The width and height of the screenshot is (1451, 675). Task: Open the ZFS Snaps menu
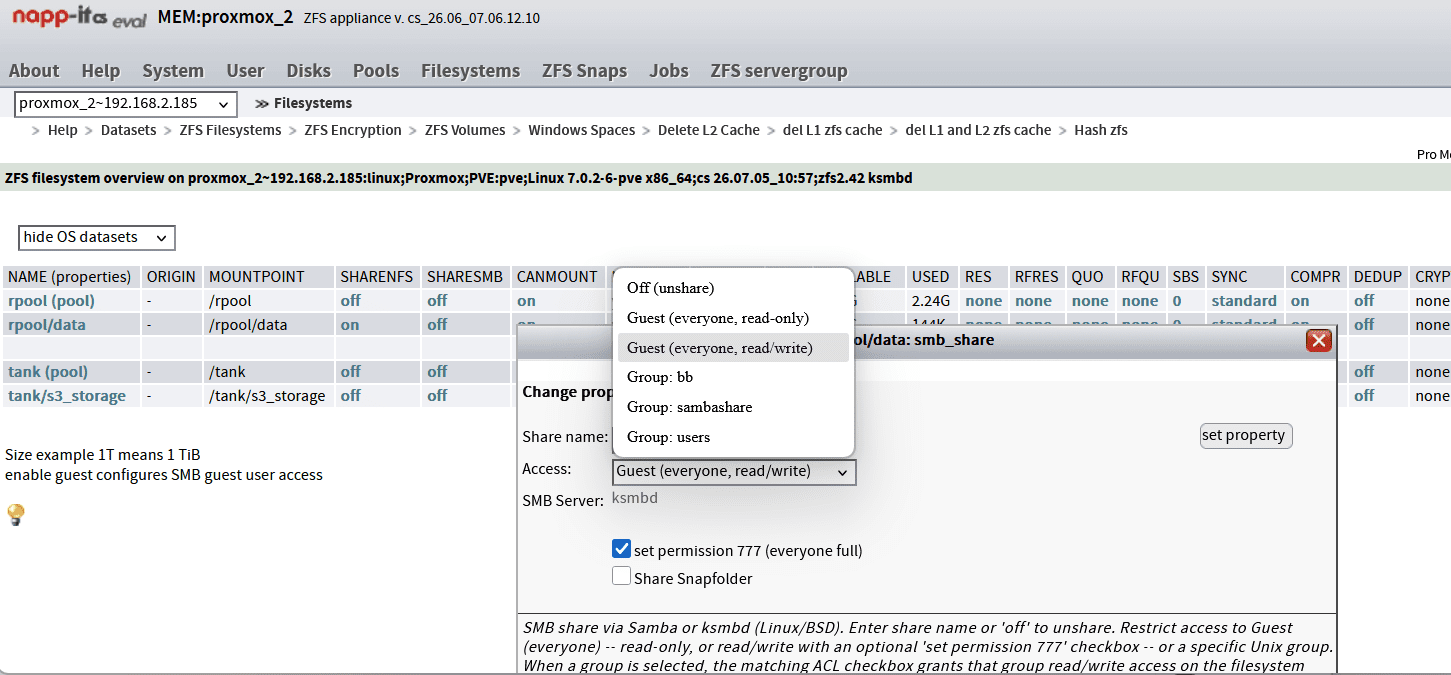tap(584, 71)
